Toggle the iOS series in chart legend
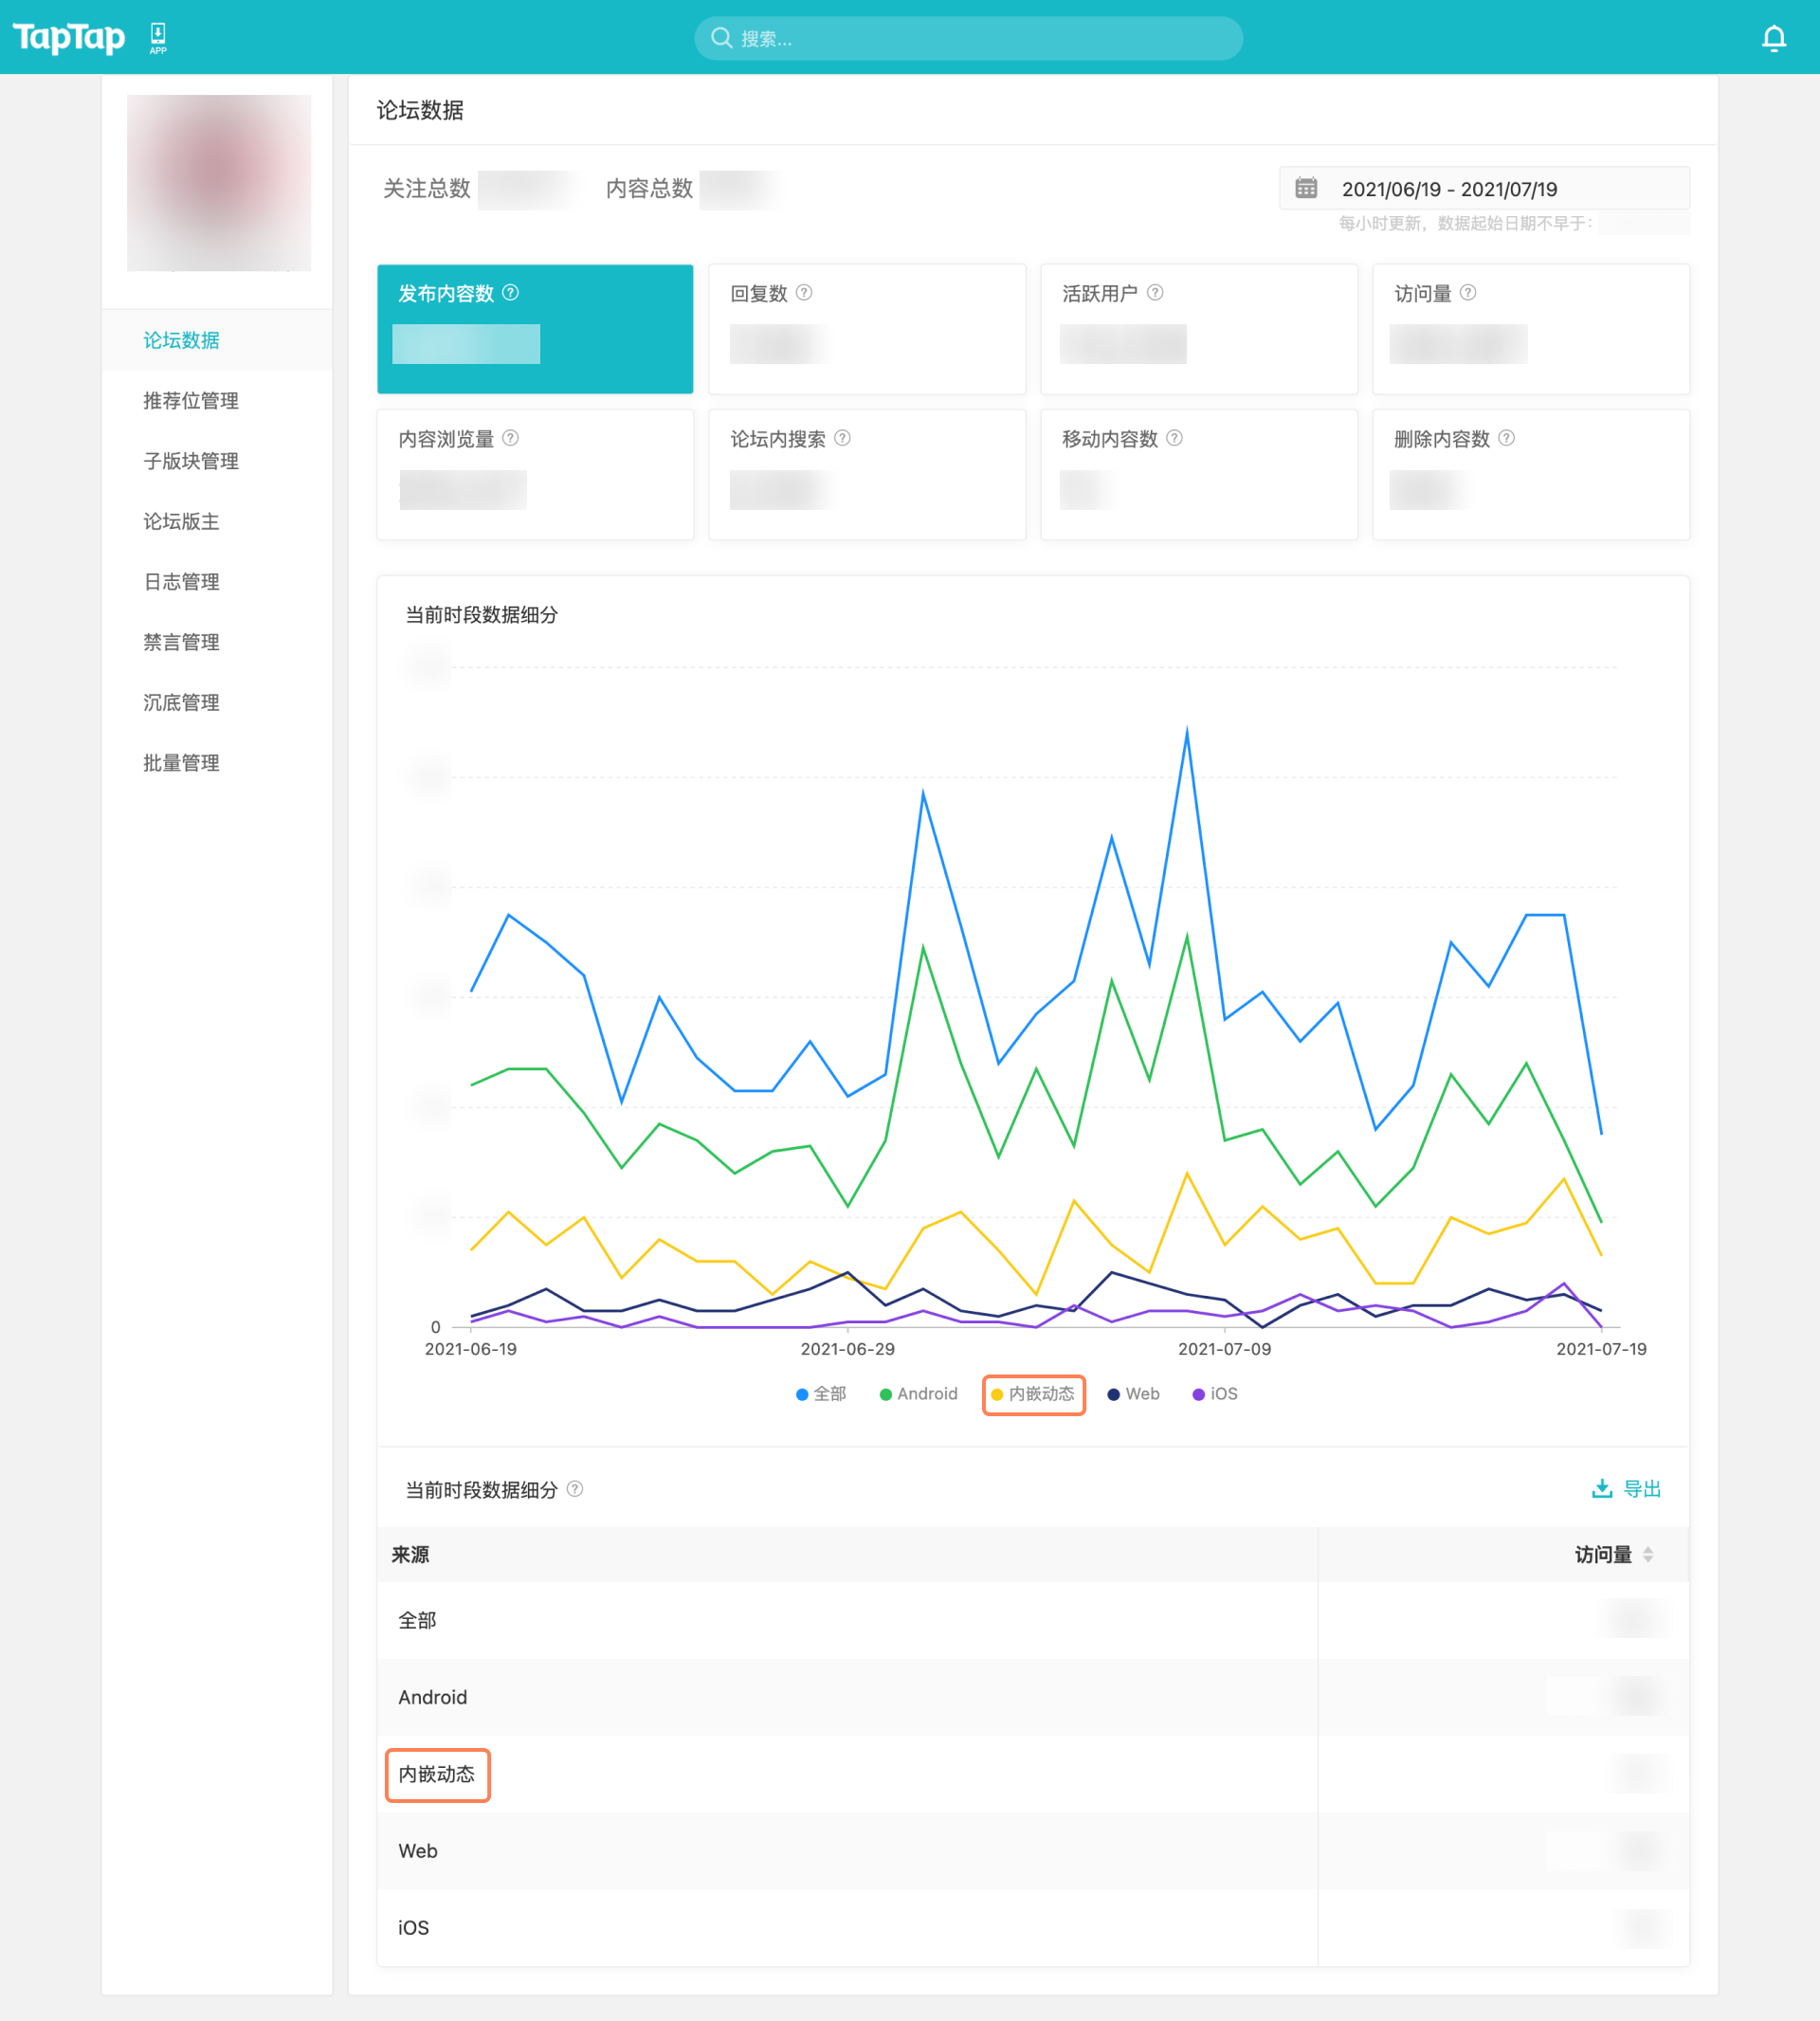 pyautogui.click(x=1215, y=1394)
